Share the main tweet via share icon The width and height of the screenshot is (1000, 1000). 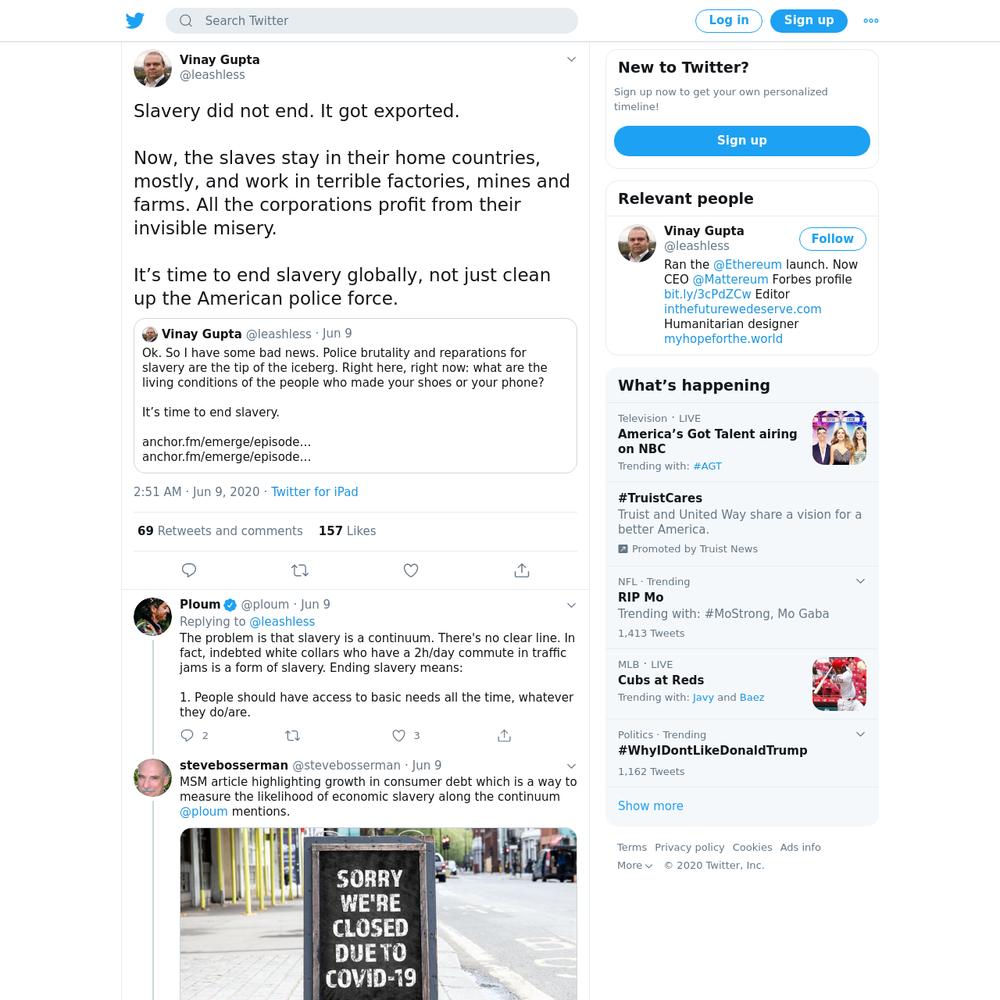click(522, 570)
